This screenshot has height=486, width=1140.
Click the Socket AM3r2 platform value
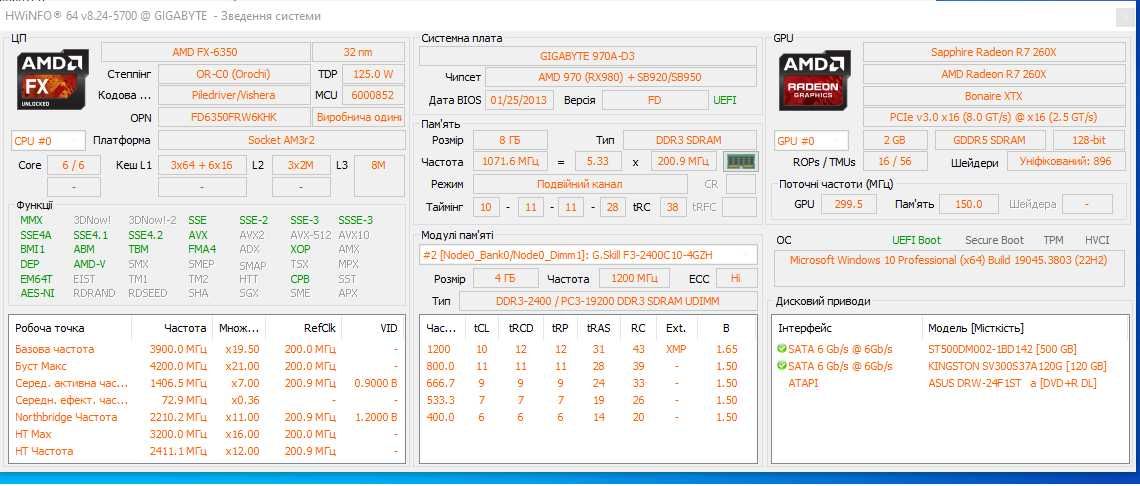pos(281,140)
